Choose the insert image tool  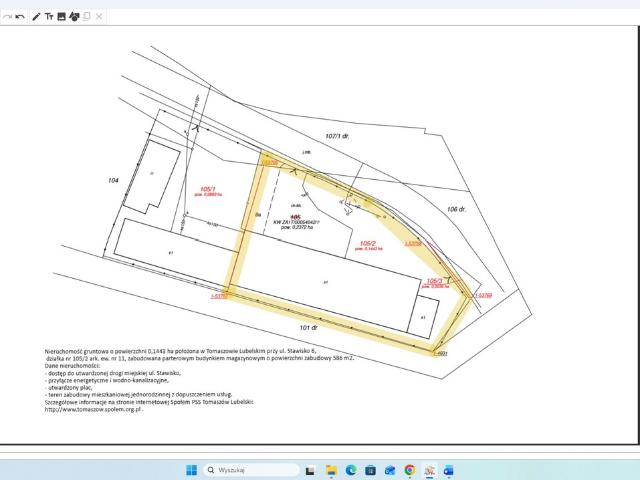(62, 17)
